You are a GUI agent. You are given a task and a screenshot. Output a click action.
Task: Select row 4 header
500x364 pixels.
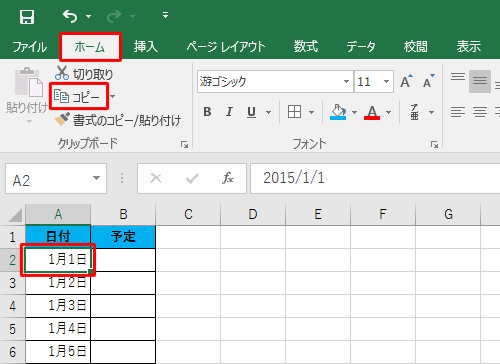click(x=12, y=306)
